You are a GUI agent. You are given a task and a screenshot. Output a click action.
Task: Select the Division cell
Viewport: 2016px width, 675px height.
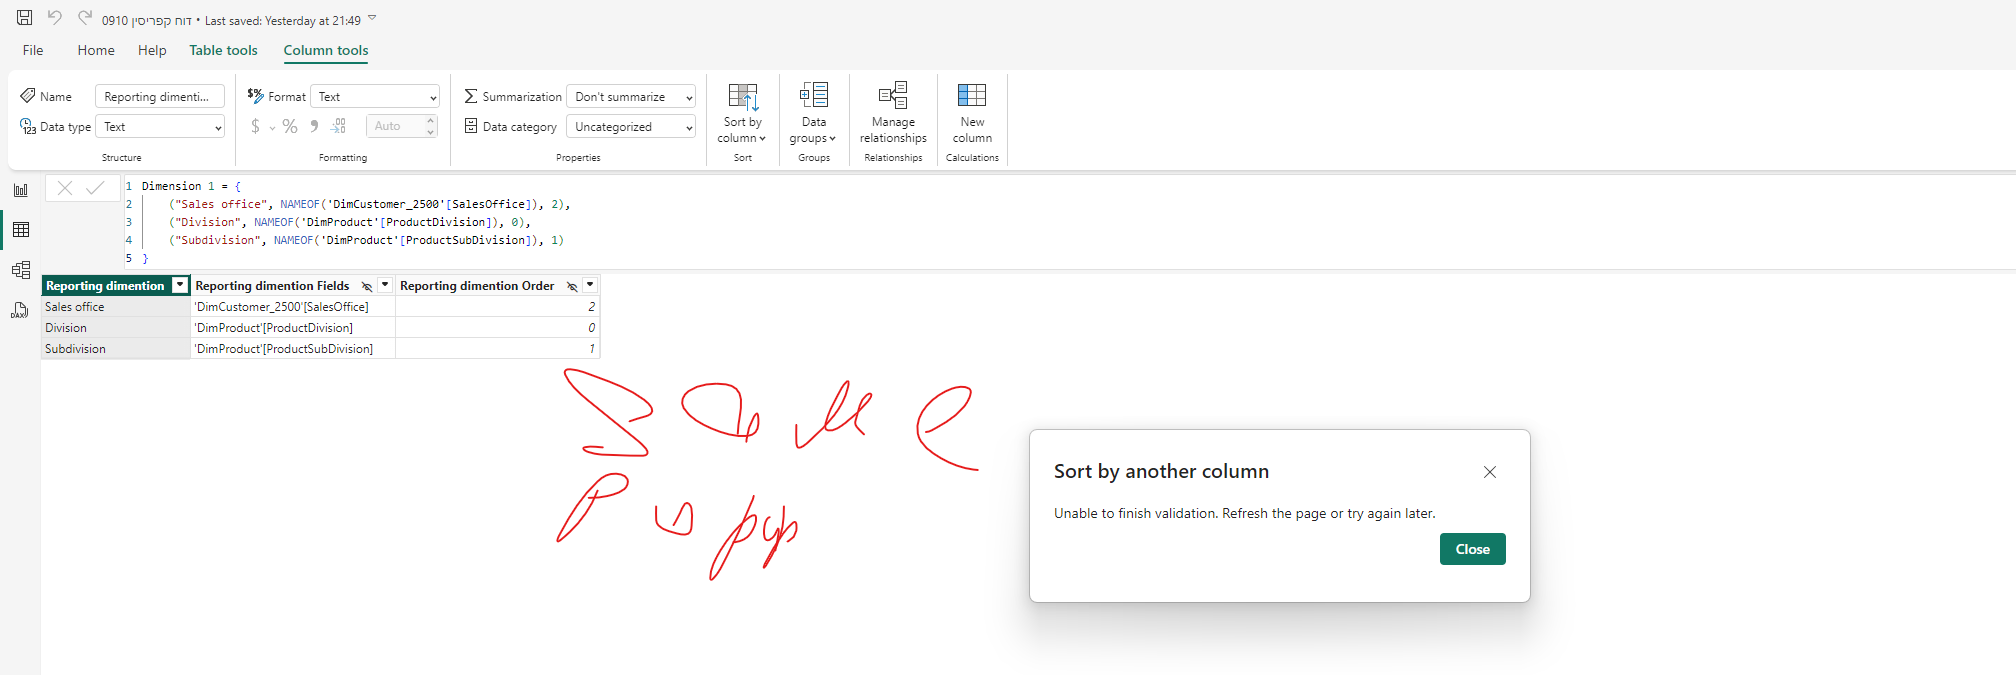pos(116,328)
